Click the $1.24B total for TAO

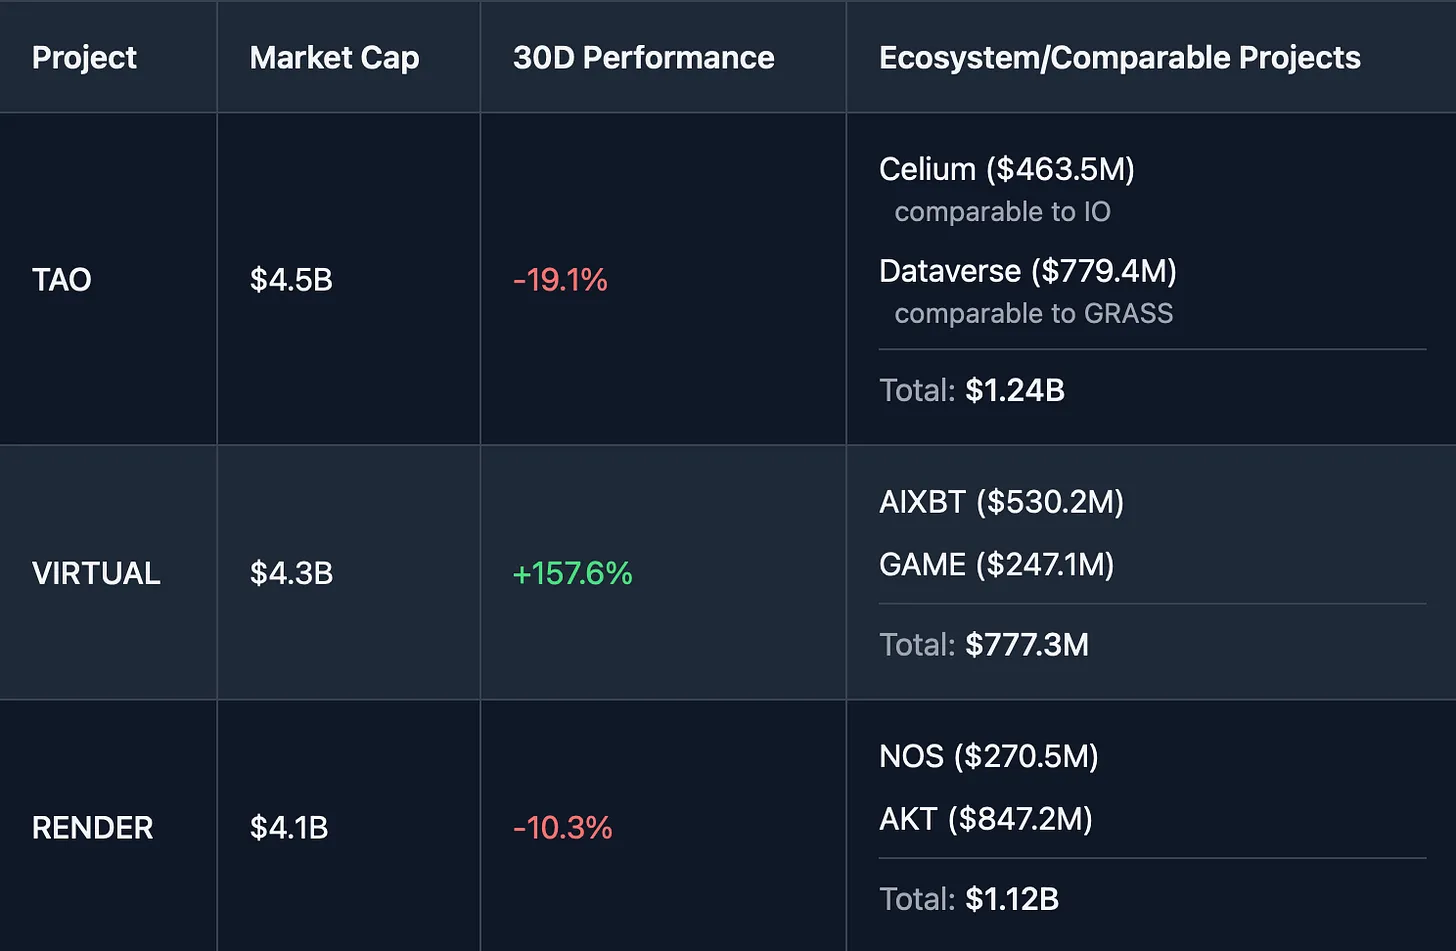click(x=1014, y=390)
